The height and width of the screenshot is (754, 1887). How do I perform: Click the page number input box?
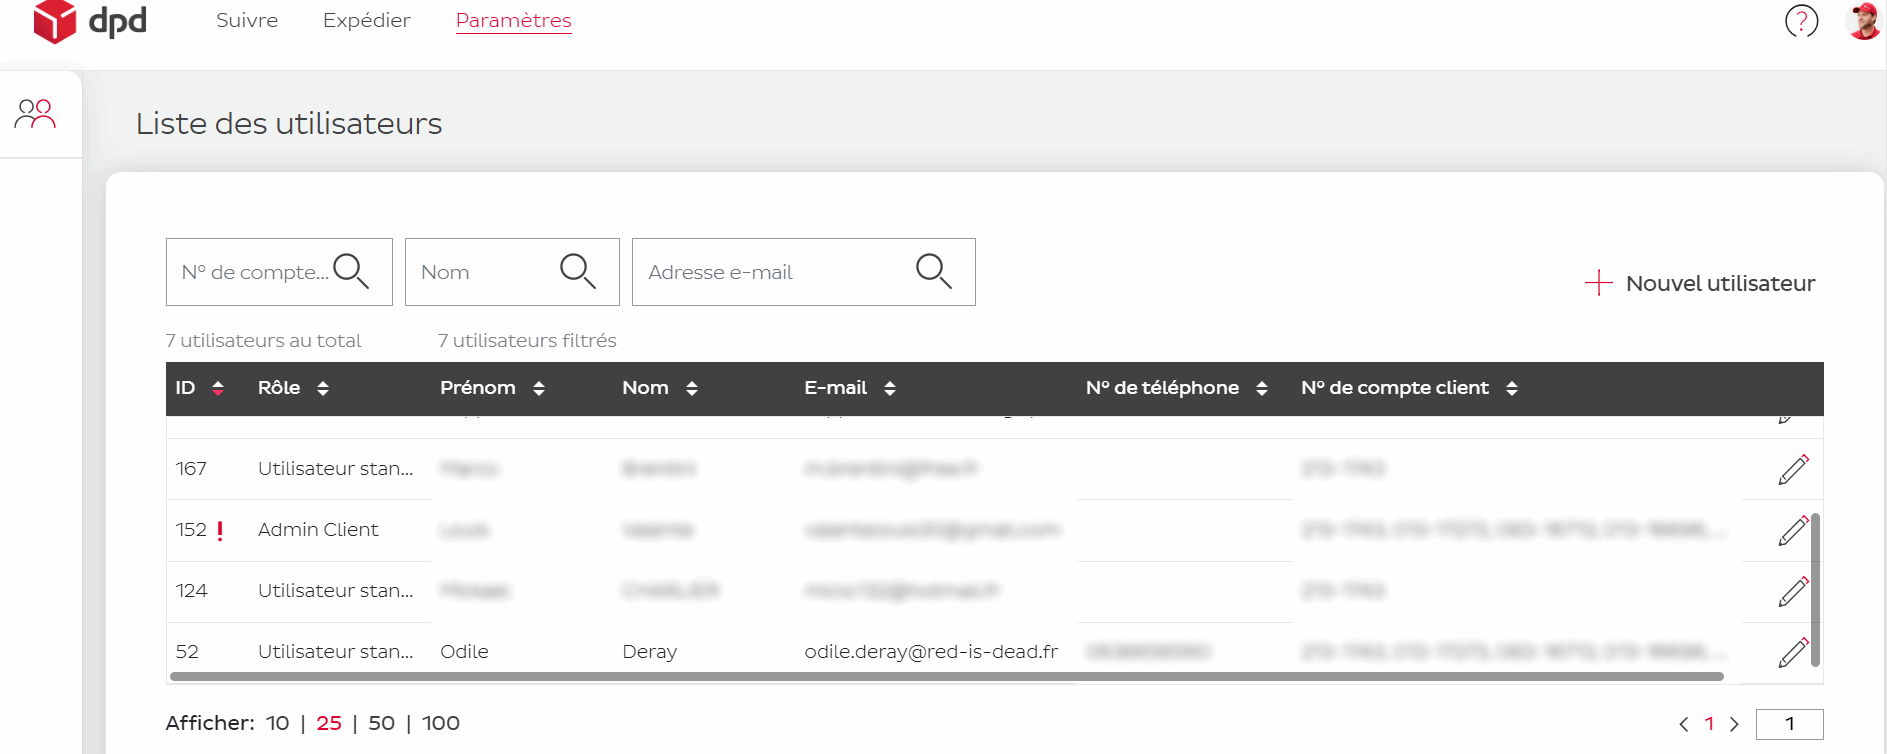click(x=1789, y=724)
